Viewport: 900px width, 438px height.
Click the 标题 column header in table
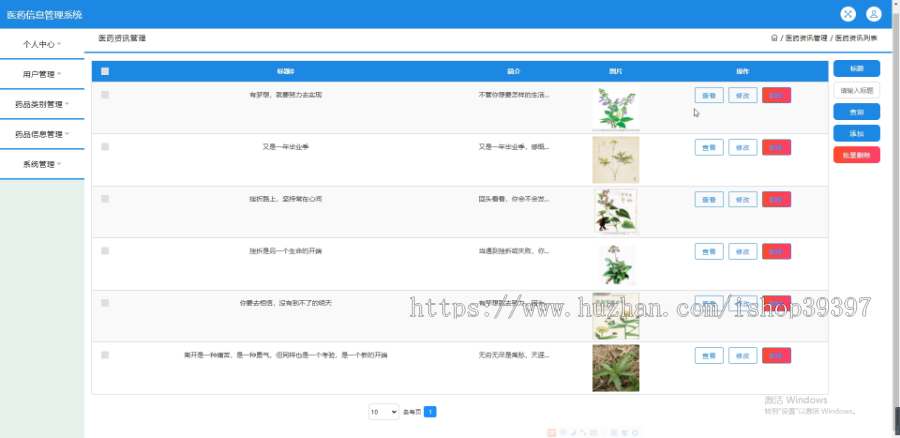coord(285,72)
